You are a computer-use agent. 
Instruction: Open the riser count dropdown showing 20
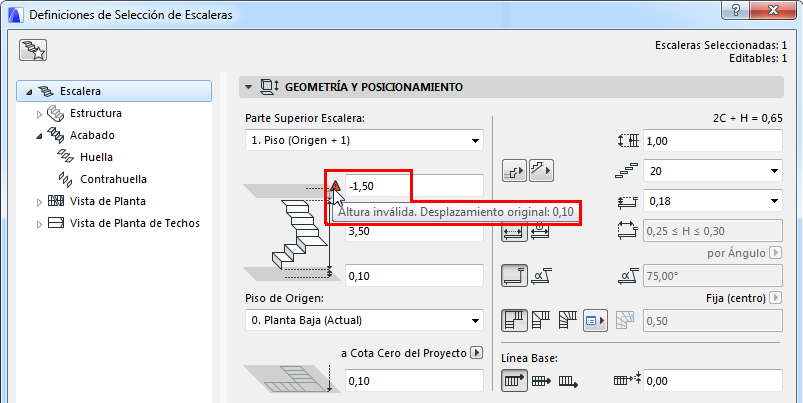pyautogui.click(x=713, y=171)
